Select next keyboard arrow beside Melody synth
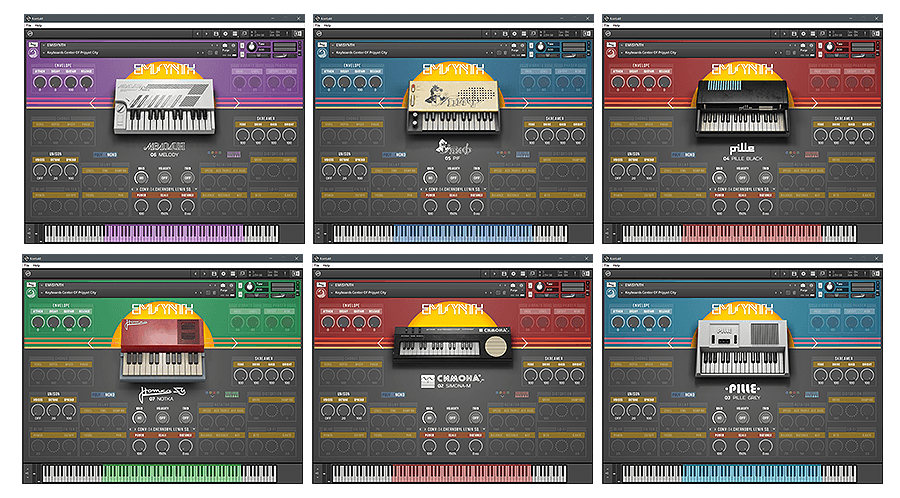This screenshot has height=498, width=900. [236, 103]
